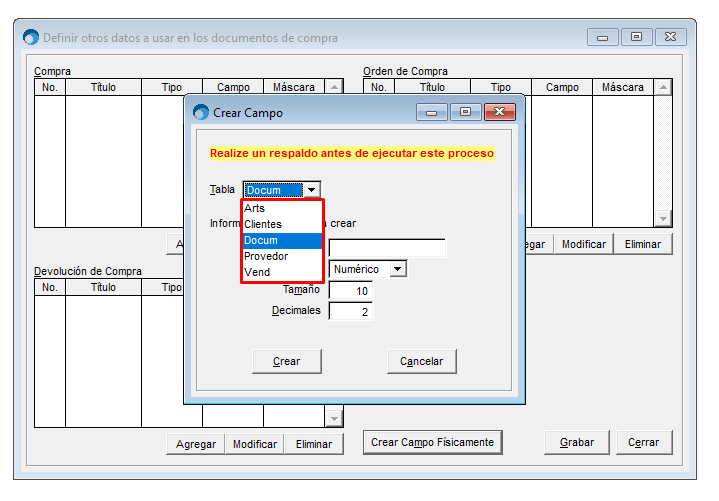Viewport: 719px width, 501px height.
Task: Click No. header in Compra table
Action: coord(50,87)
